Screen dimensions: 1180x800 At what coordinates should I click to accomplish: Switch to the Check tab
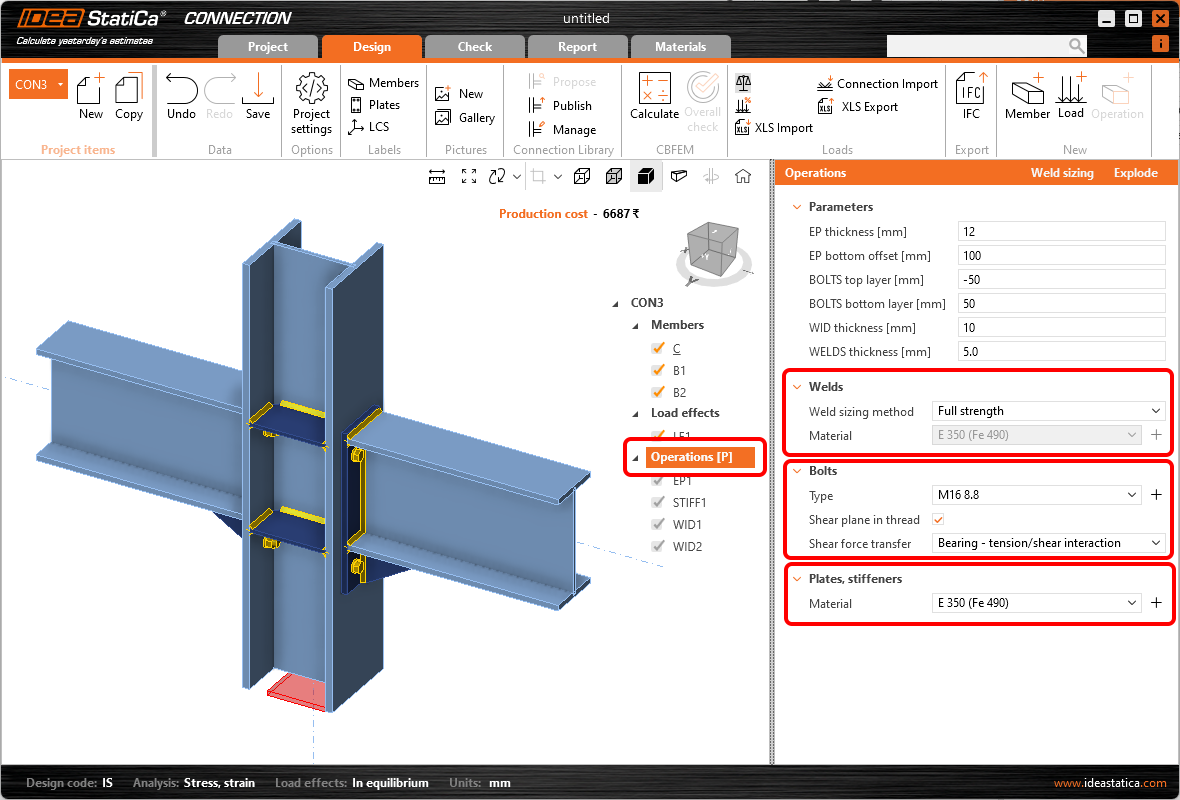click(x=474, y=46)
